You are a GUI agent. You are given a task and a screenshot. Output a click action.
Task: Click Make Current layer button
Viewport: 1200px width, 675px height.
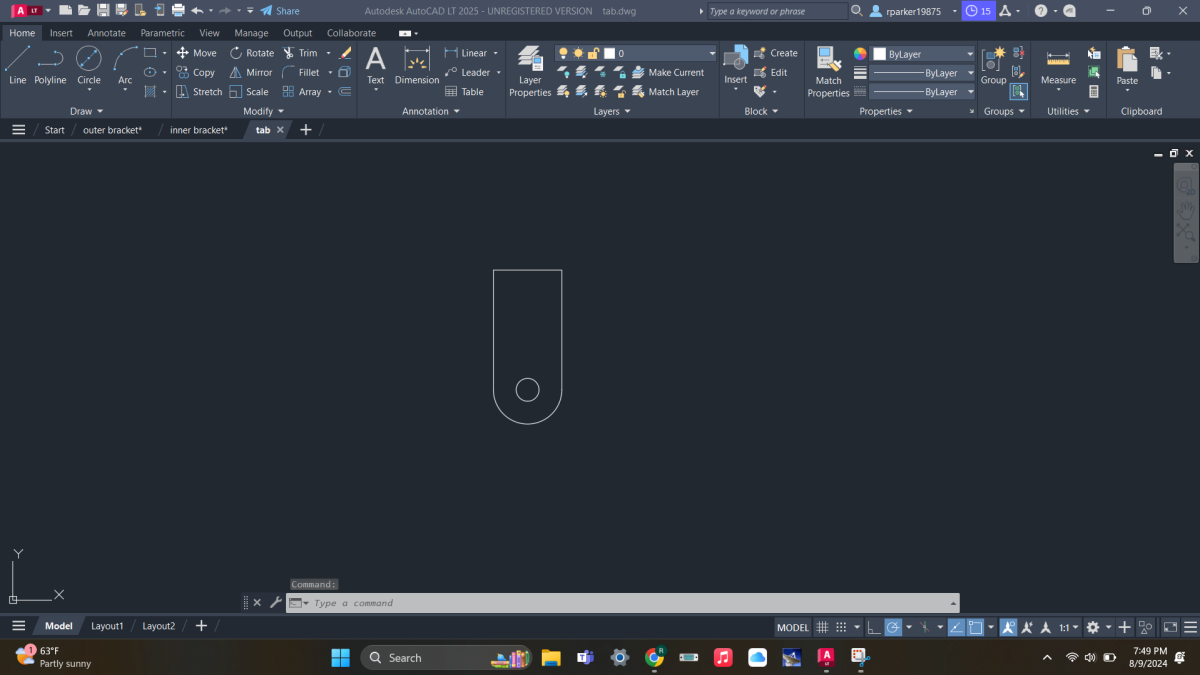point(668,72)
